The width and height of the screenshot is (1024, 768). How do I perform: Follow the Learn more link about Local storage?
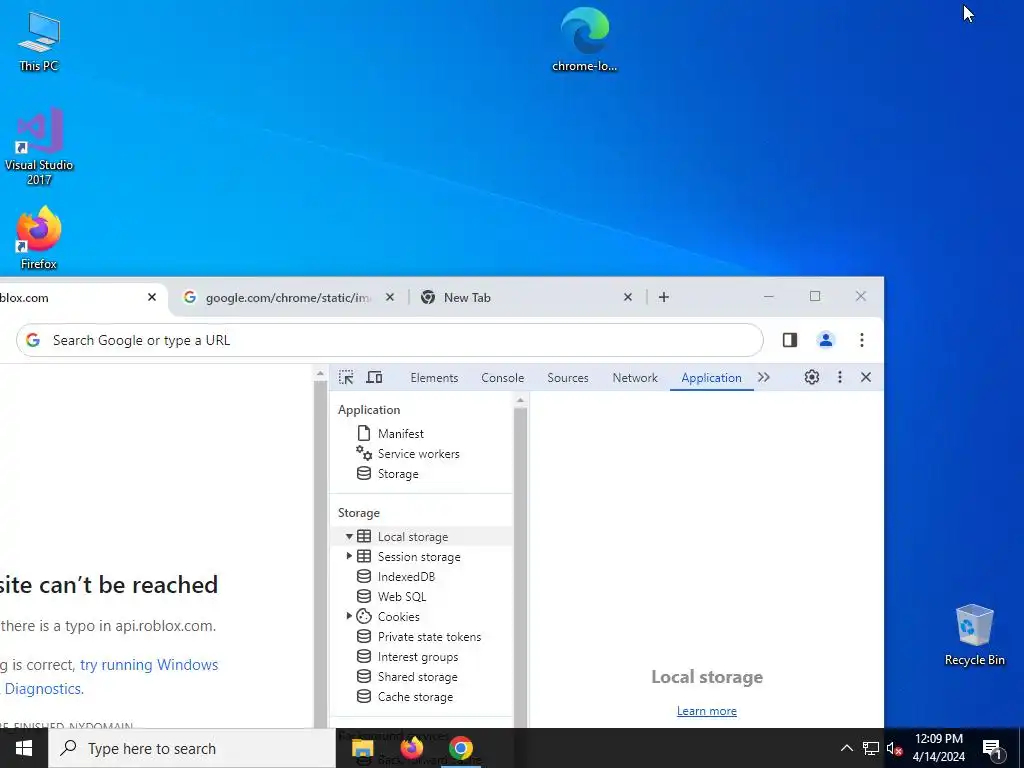click(707, 711)
